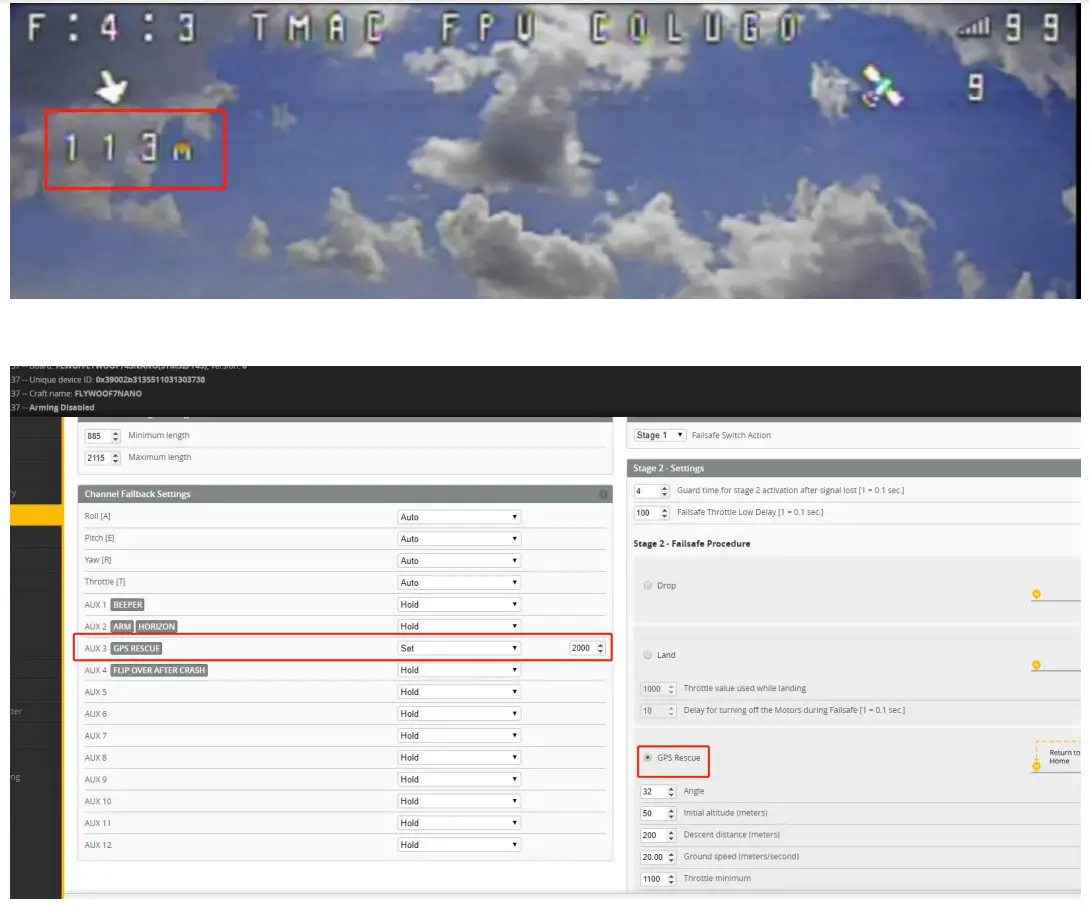Click the FLIP OVER AFTER CRASH tag
Image resolution: width=1089 pixels, height=906 pixels.
(159, 670)
